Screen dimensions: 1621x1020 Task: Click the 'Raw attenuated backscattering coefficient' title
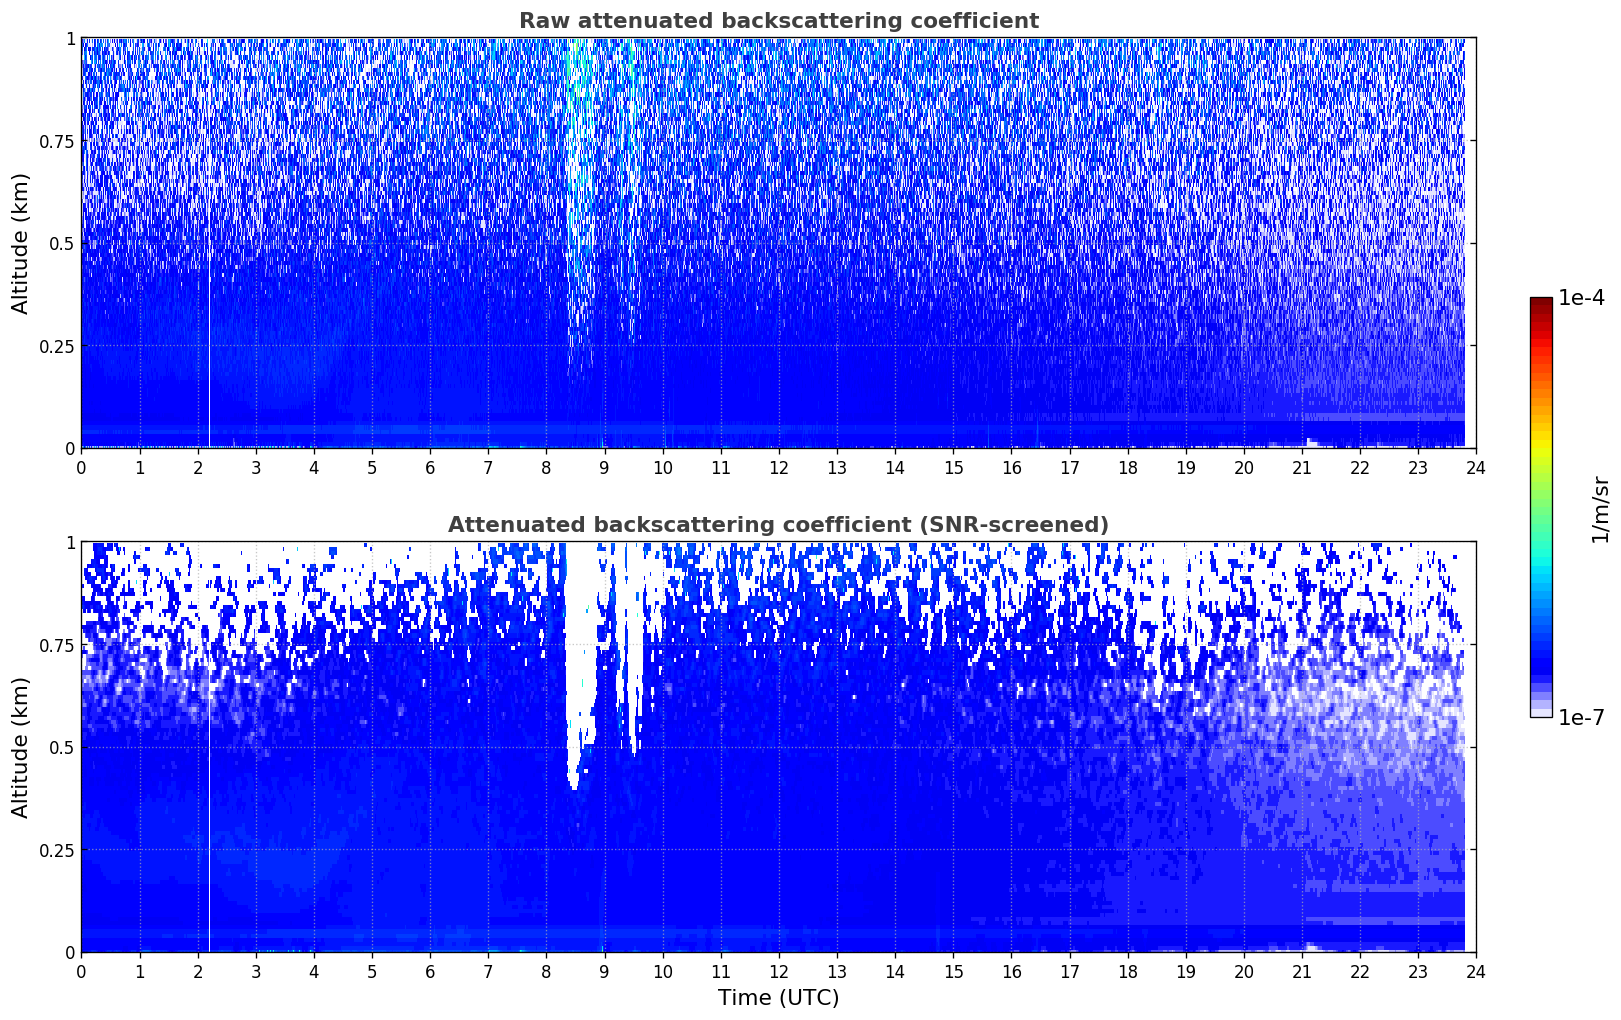pos(778,21)
